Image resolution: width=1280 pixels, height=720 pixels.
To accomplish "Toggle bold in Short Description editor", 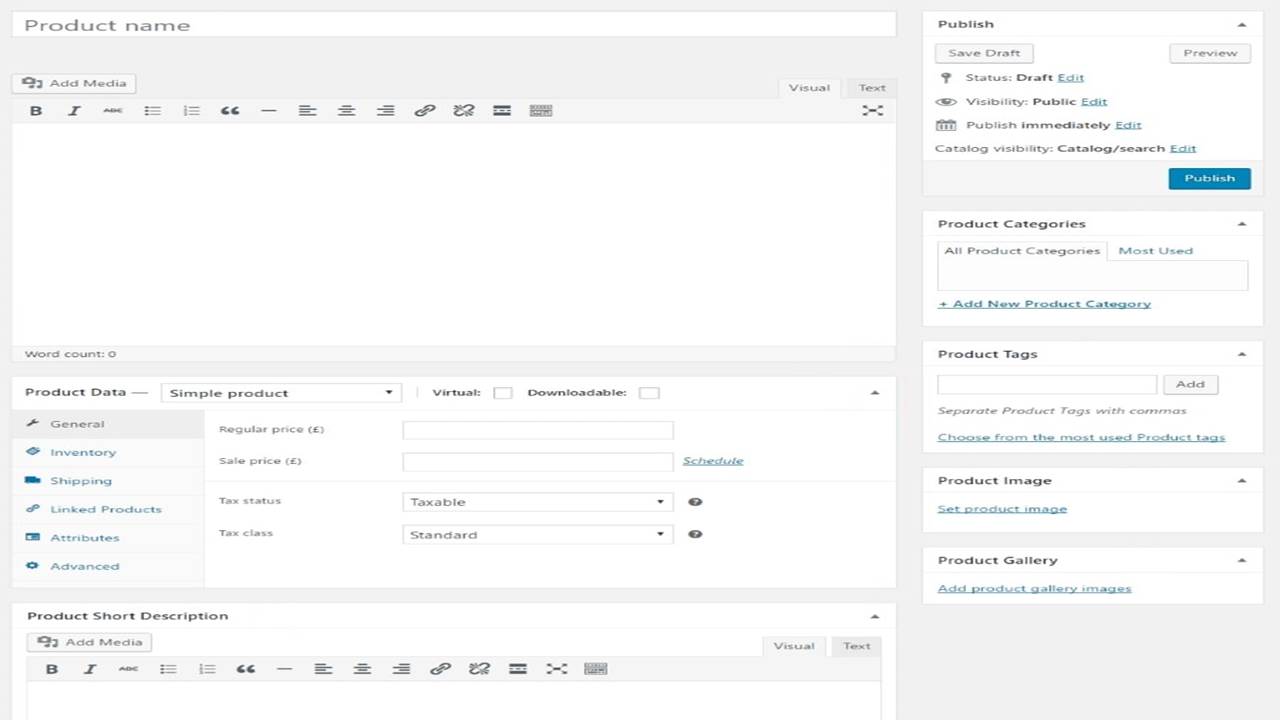I will (x=52, y=669).
